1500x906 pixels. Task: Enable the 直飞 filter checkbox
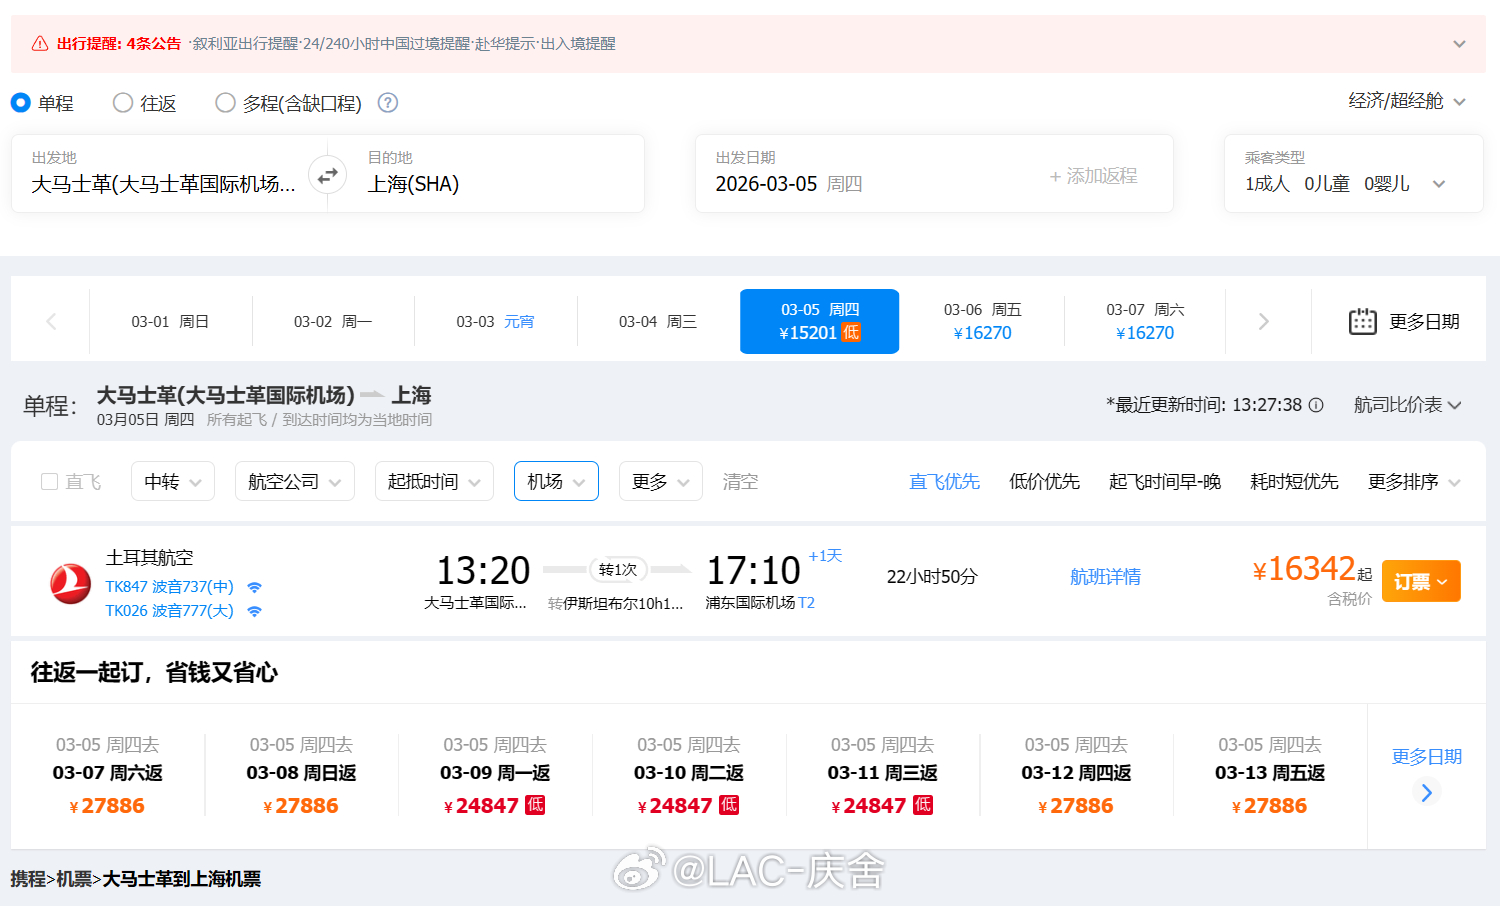[x=47, y=481]
